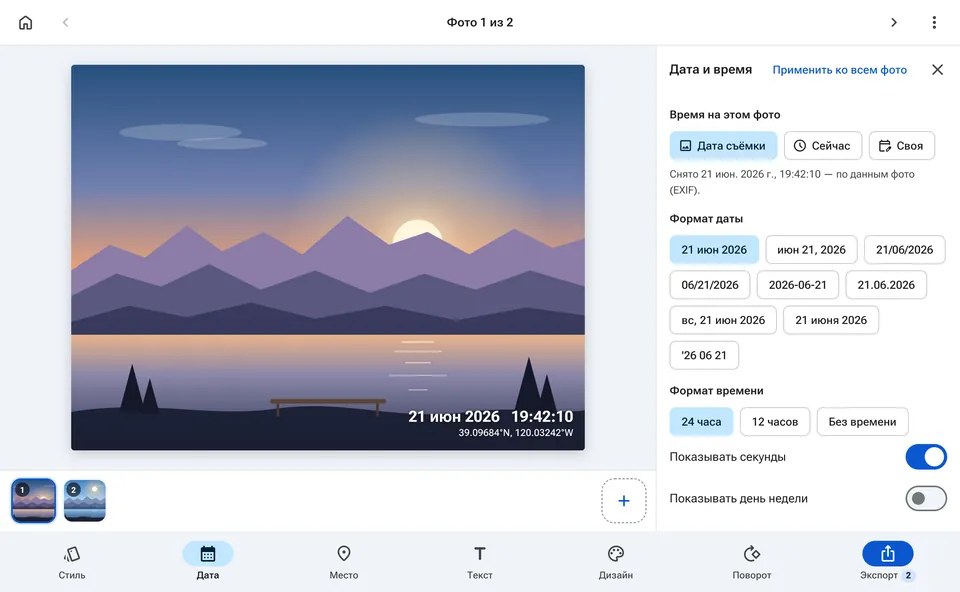Viewport: 960px width, 592px height.
Task: Go to previous photo arrow
Action: [x=66, y=23]
